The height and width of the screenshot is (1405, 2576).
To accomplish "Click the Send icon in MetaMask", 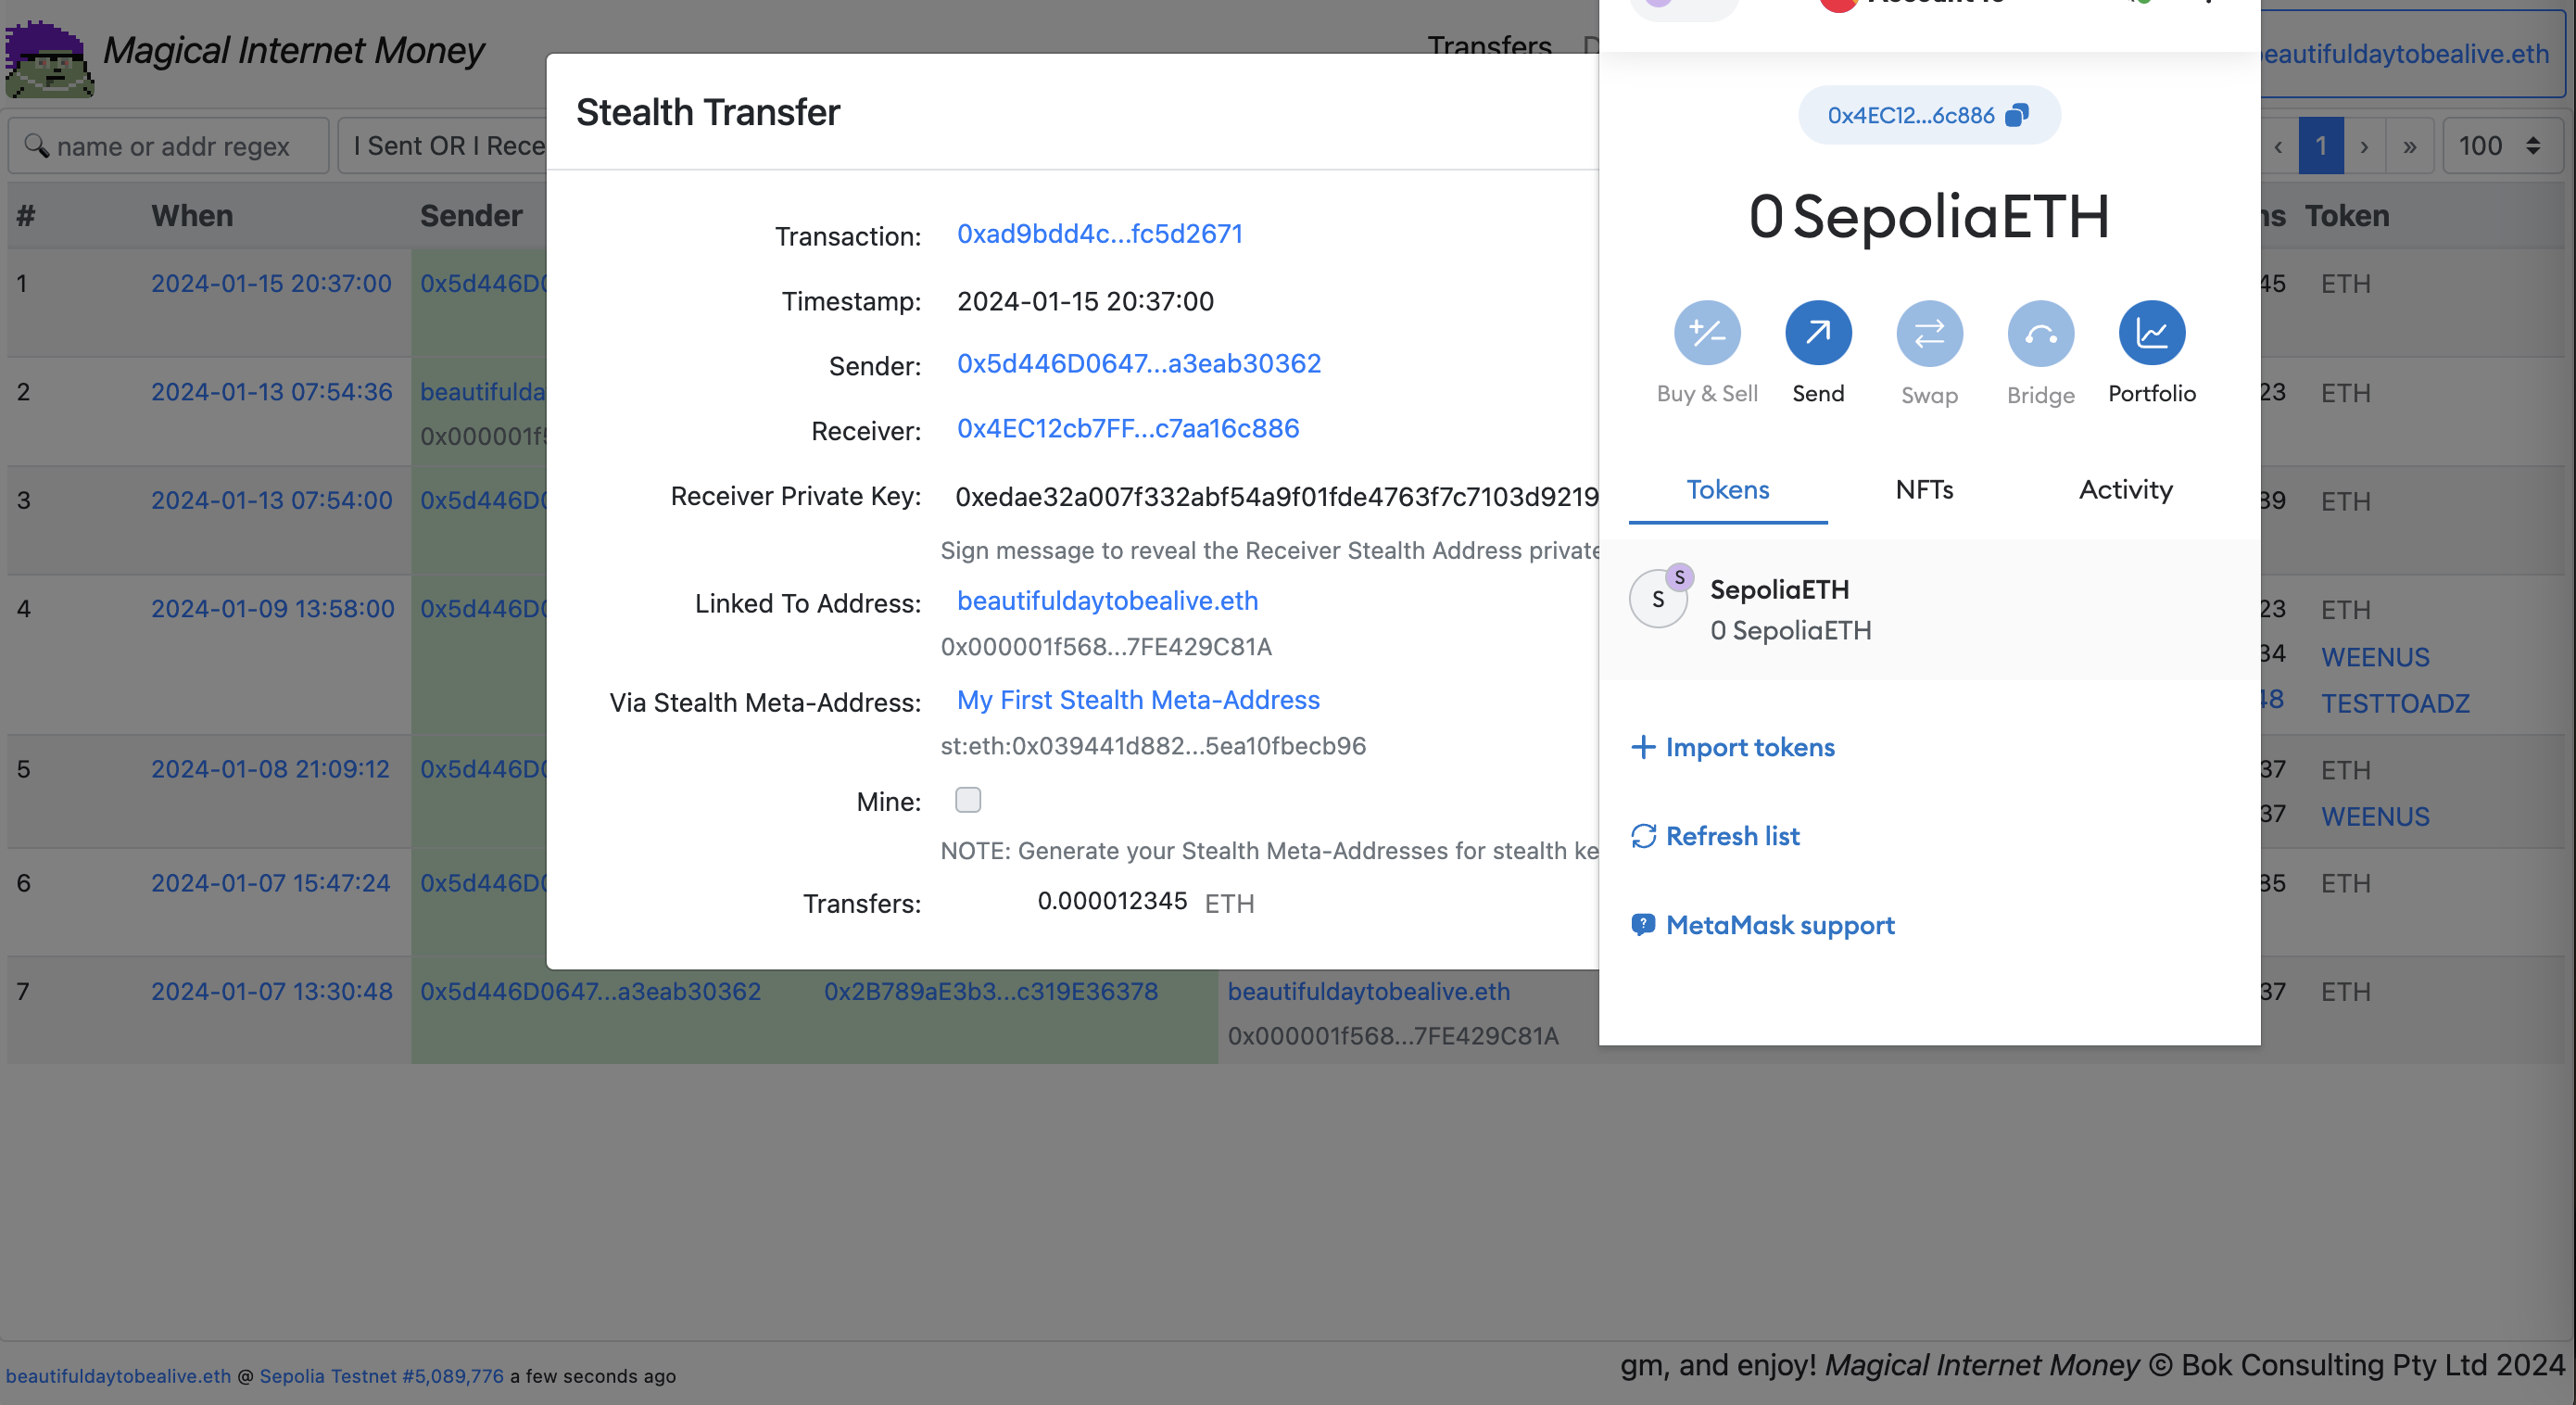I will tap(1818, 334).
